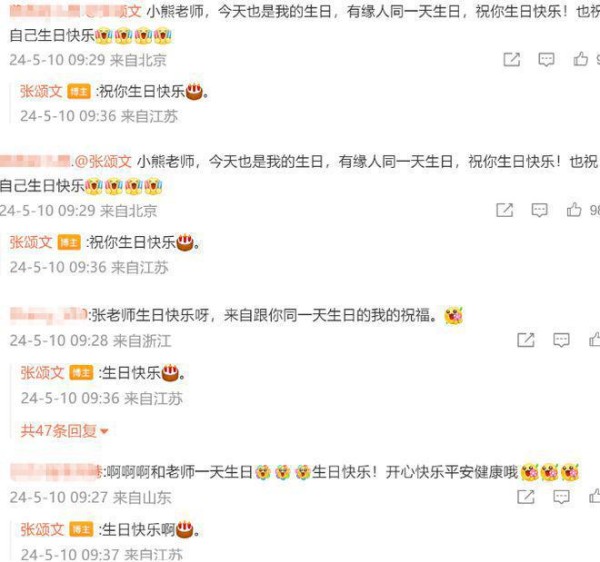
Task: Open 张颂文 profile from first 祝你生日快乐 reply
Action: click(x=41, y=91)
